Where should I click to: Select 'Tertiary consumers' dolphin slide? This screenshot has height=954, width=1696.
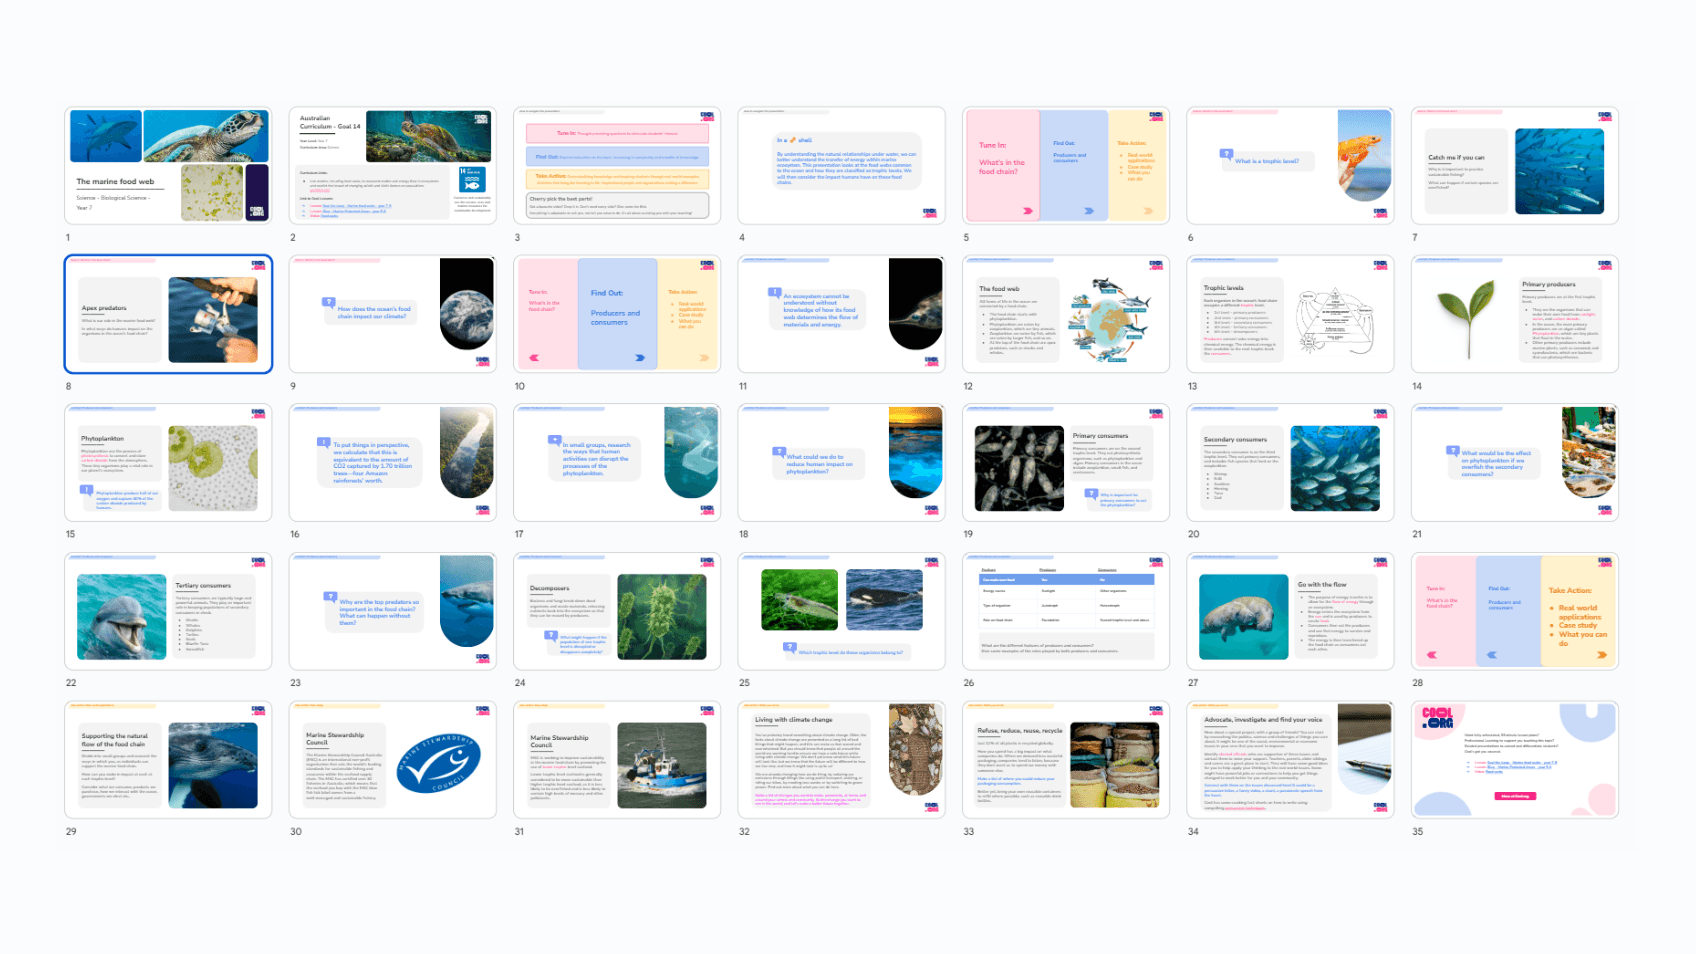coord(168,611)
